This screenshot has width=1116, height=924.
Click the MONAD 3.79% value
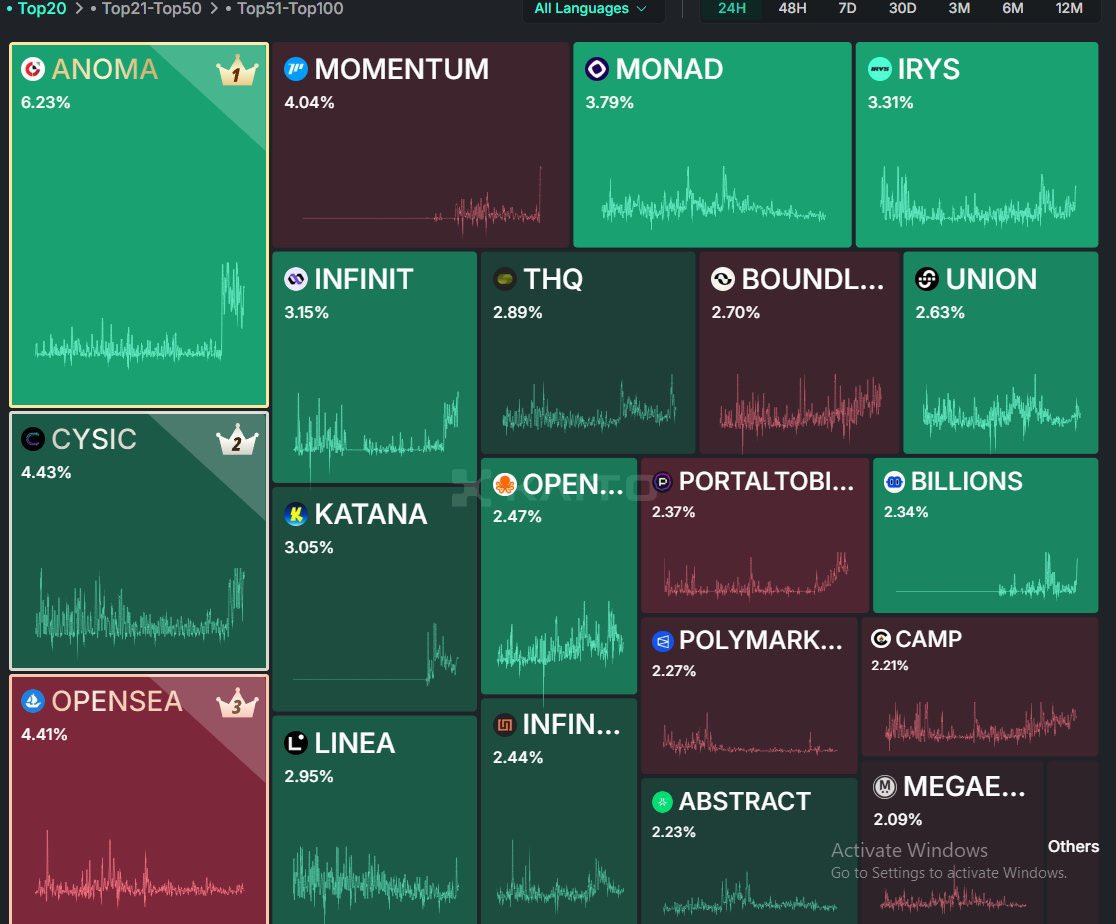(x=609, y=103)
